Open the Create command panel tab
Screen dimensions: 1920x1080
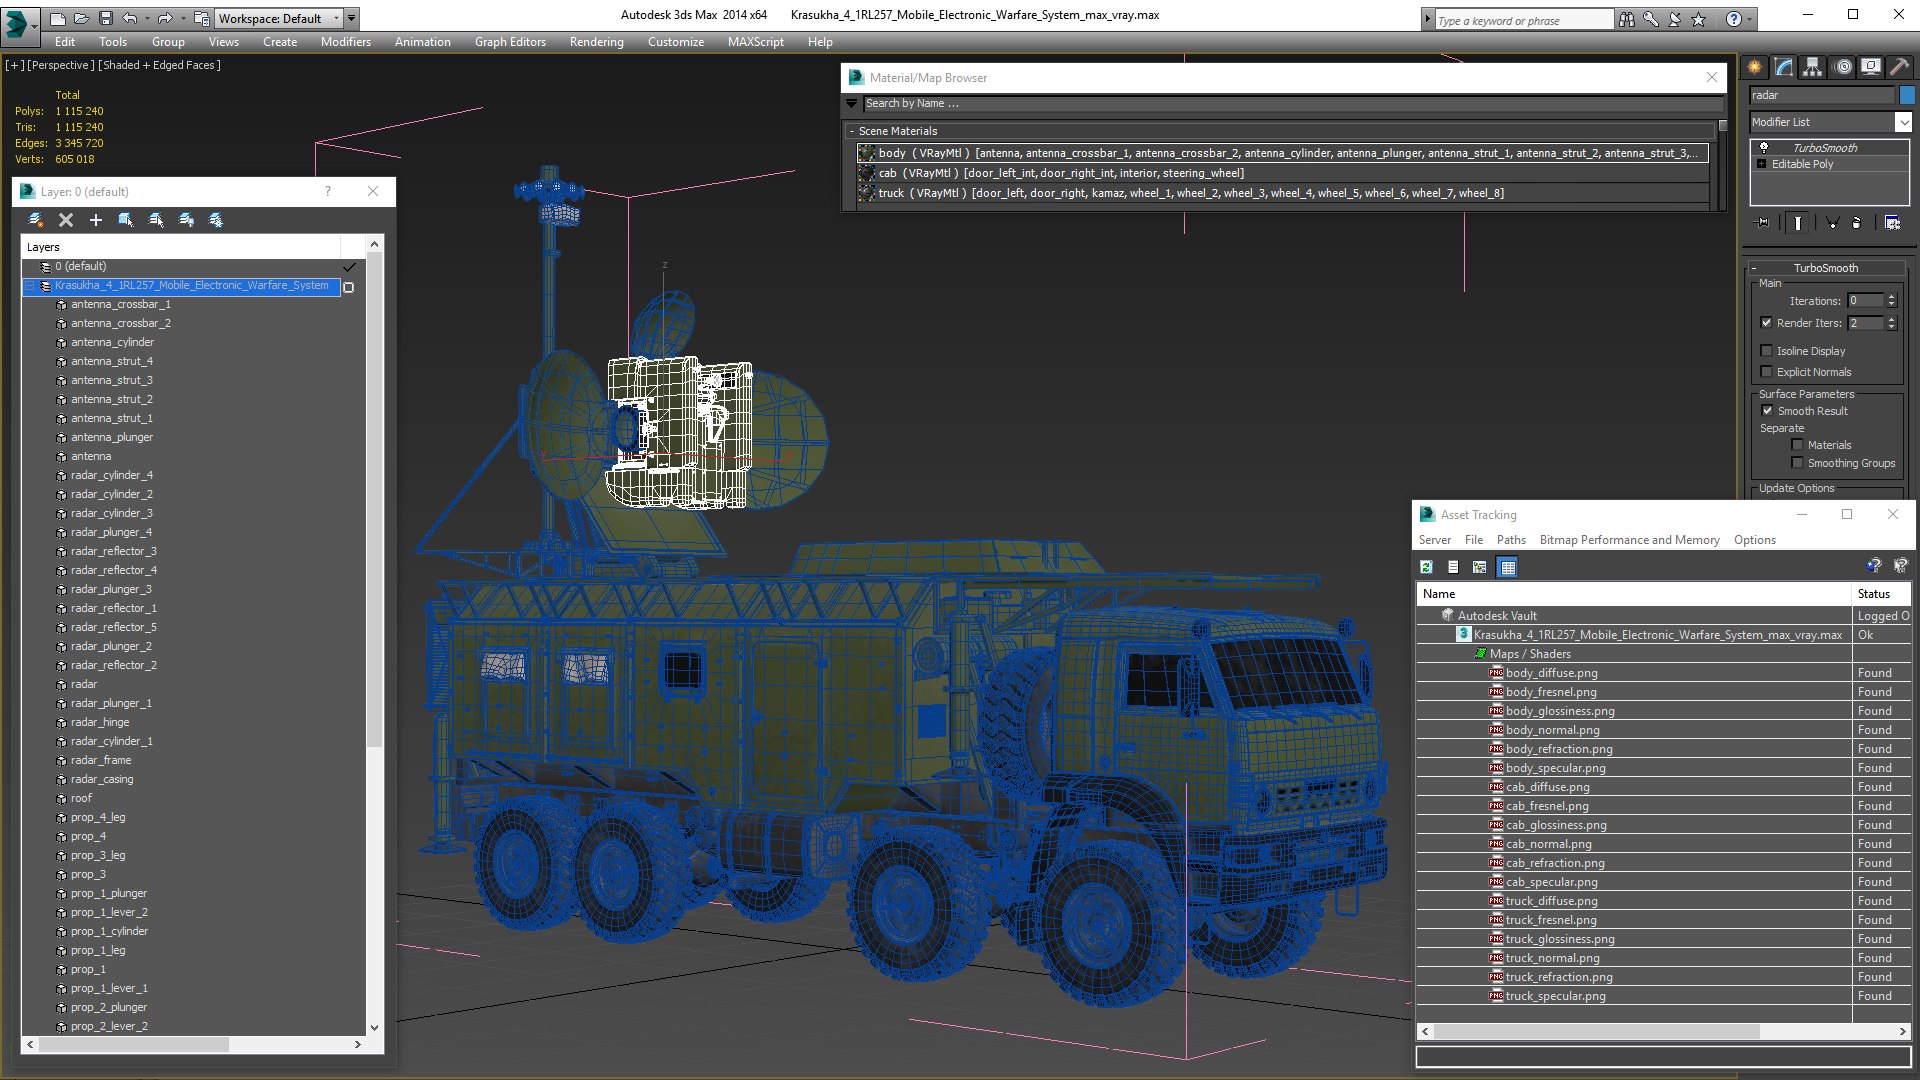1755,67
